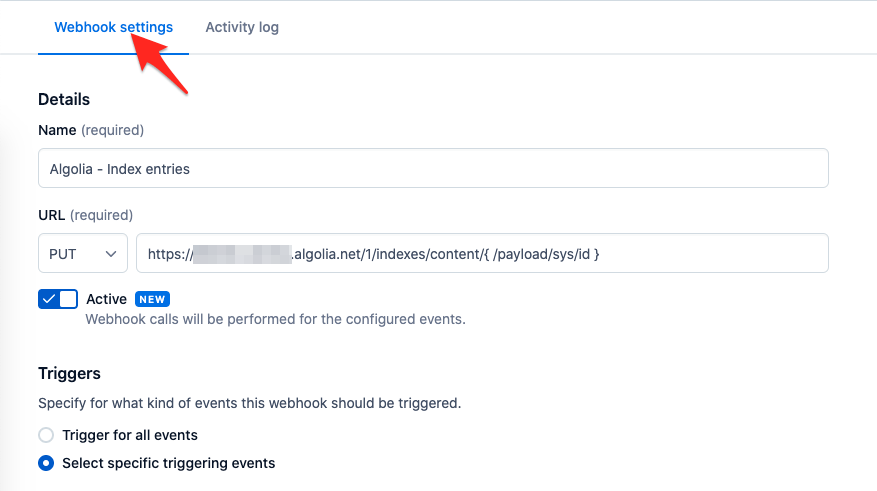
Task: Click the Active label text
Action: [106, 299]
